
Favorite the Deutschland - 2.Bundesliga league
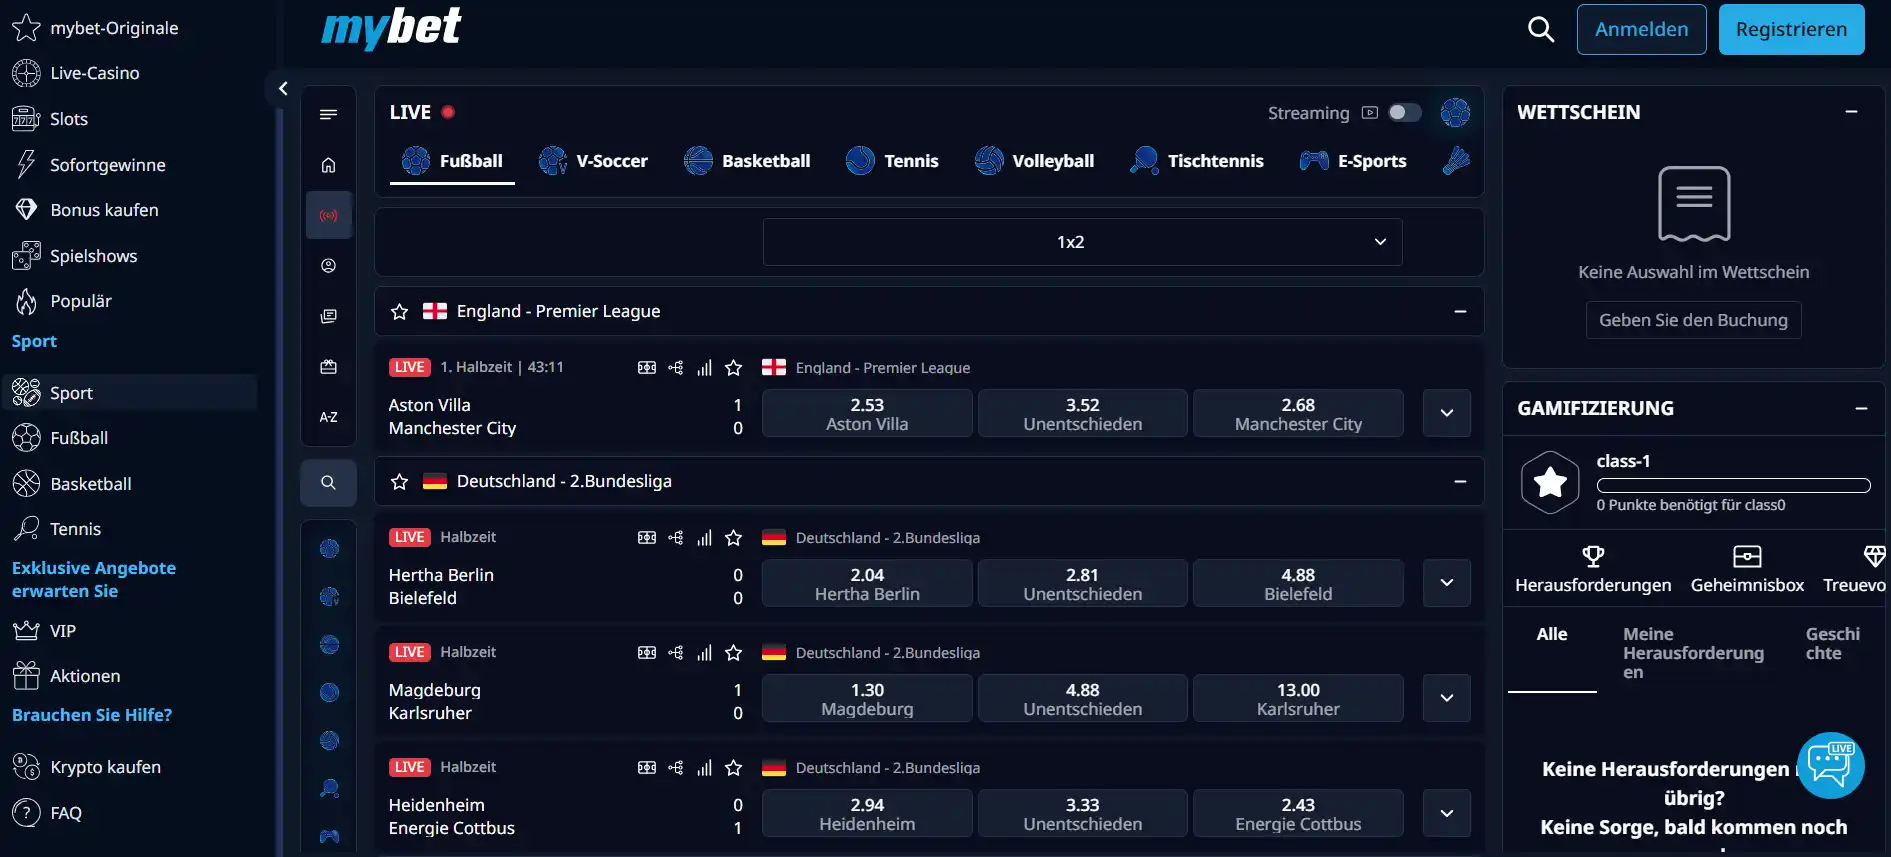tap(400, 482)
